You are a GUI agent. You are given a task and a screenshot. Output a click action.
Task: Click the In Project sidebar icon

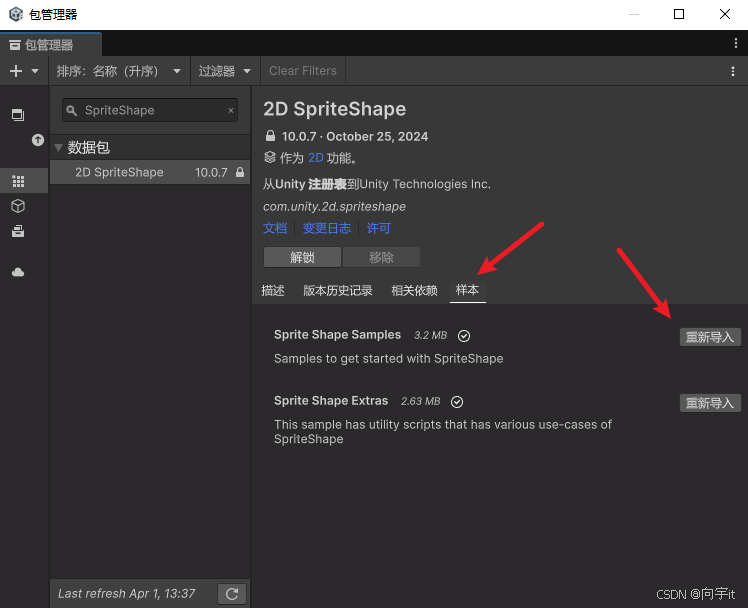(18, 115)
